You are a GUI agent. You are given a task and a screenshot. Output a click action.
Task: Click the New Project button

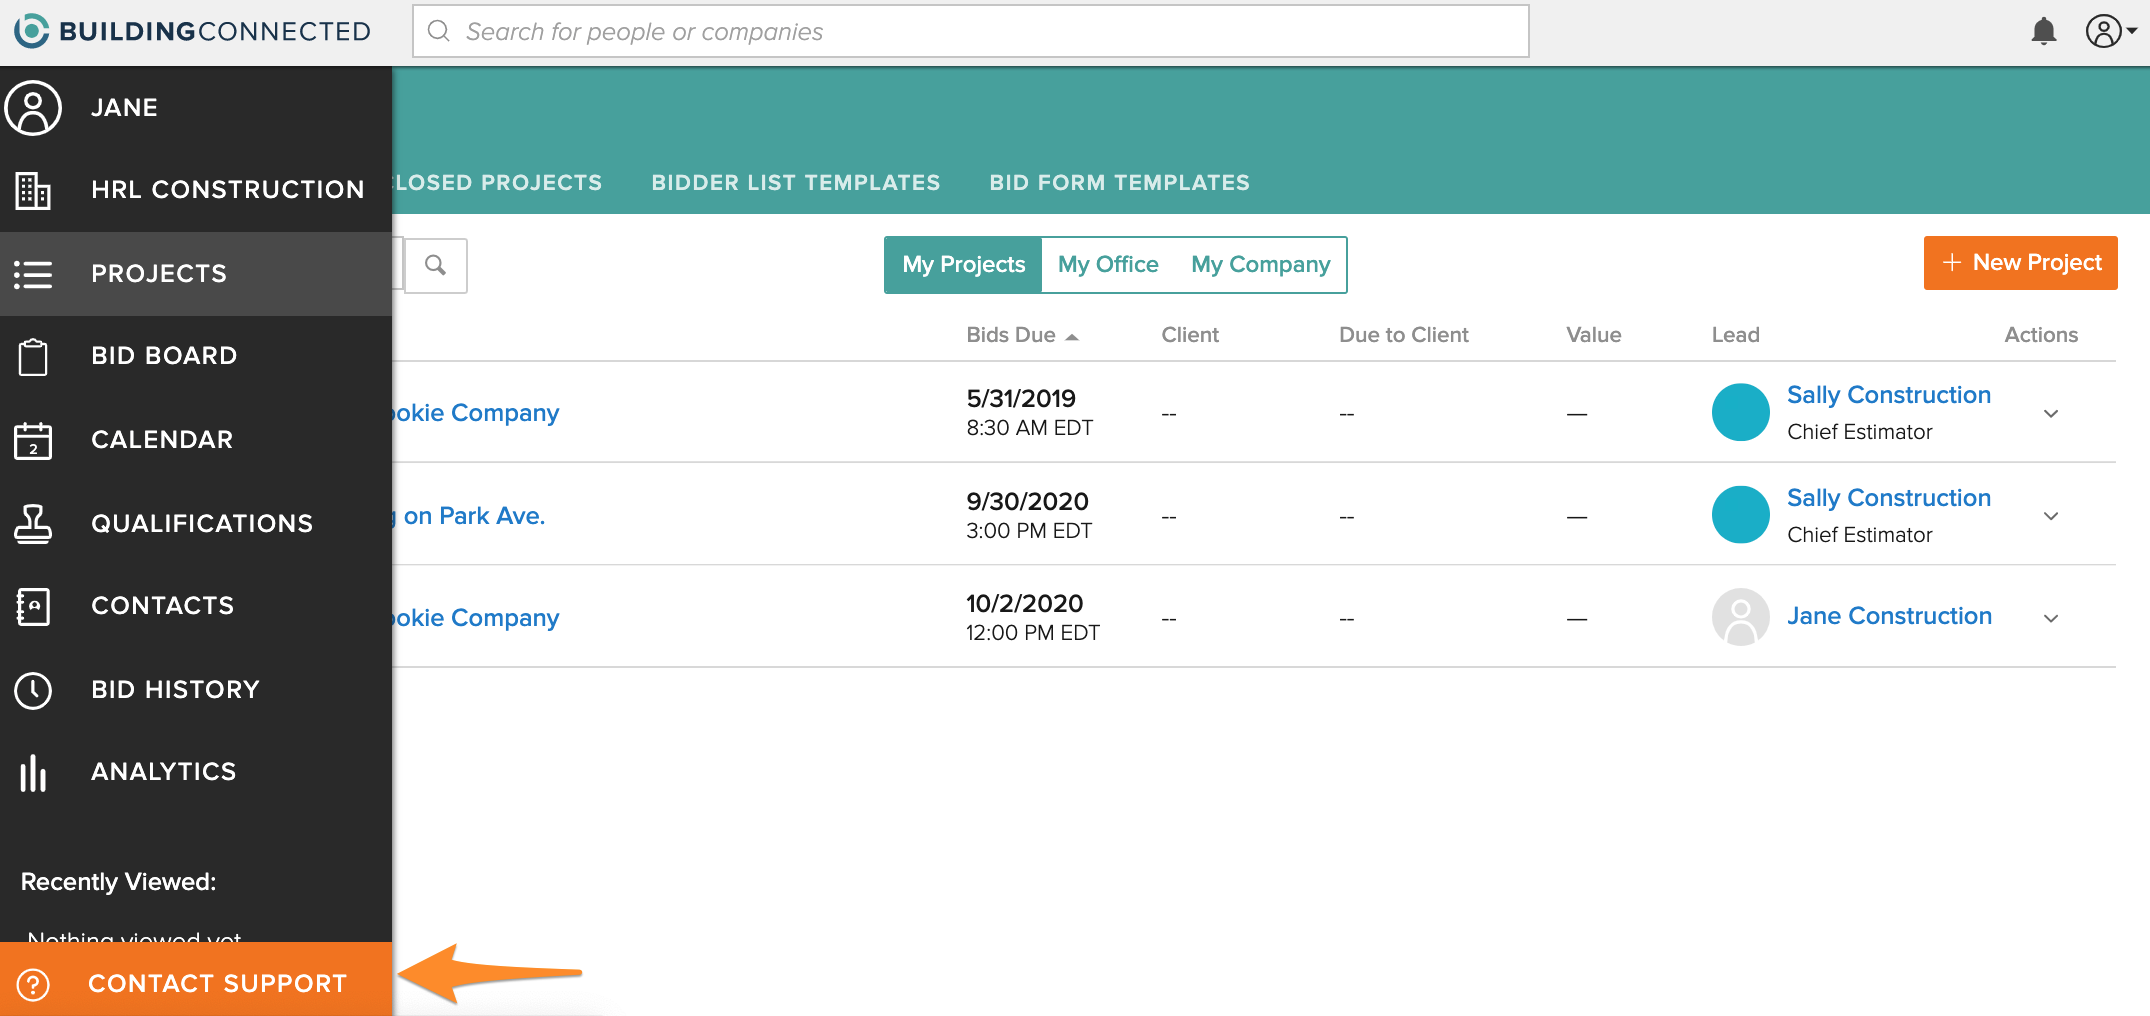pyautogui.click(x=2020, y=263)
